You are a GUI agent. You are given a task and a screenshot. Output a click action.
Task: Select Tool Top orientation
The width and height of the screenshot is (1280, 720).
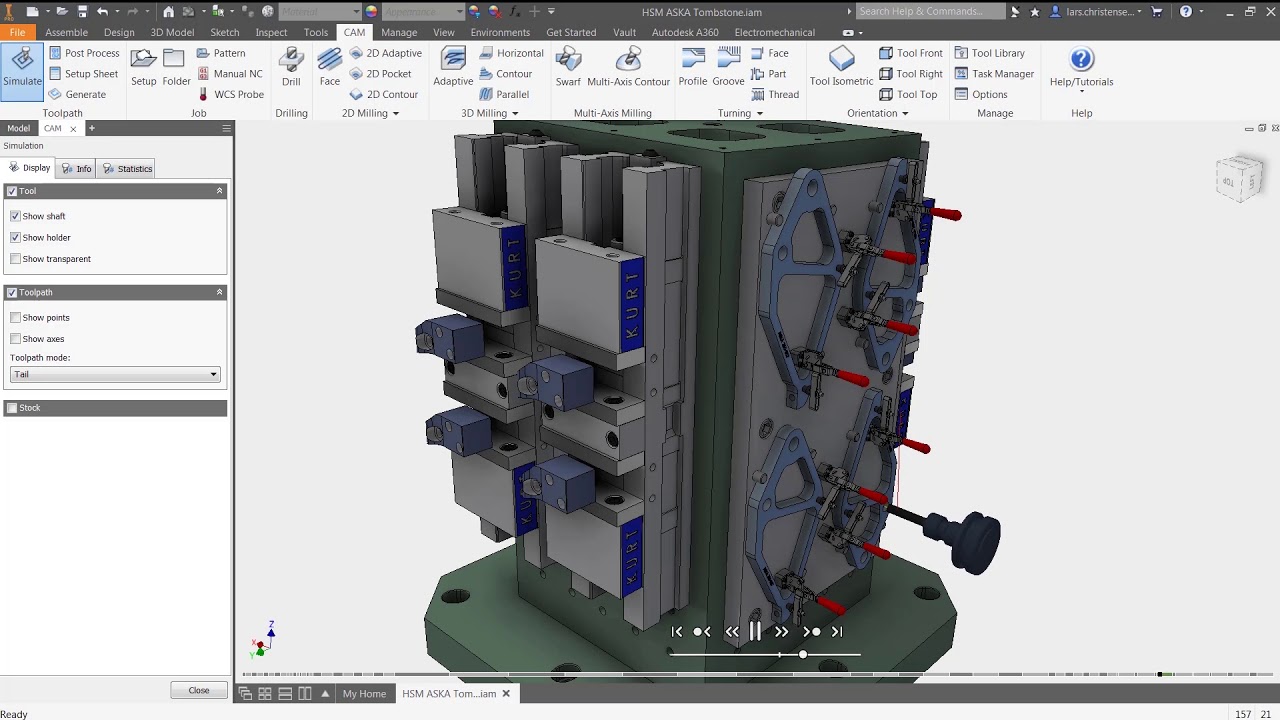point(908,94)
